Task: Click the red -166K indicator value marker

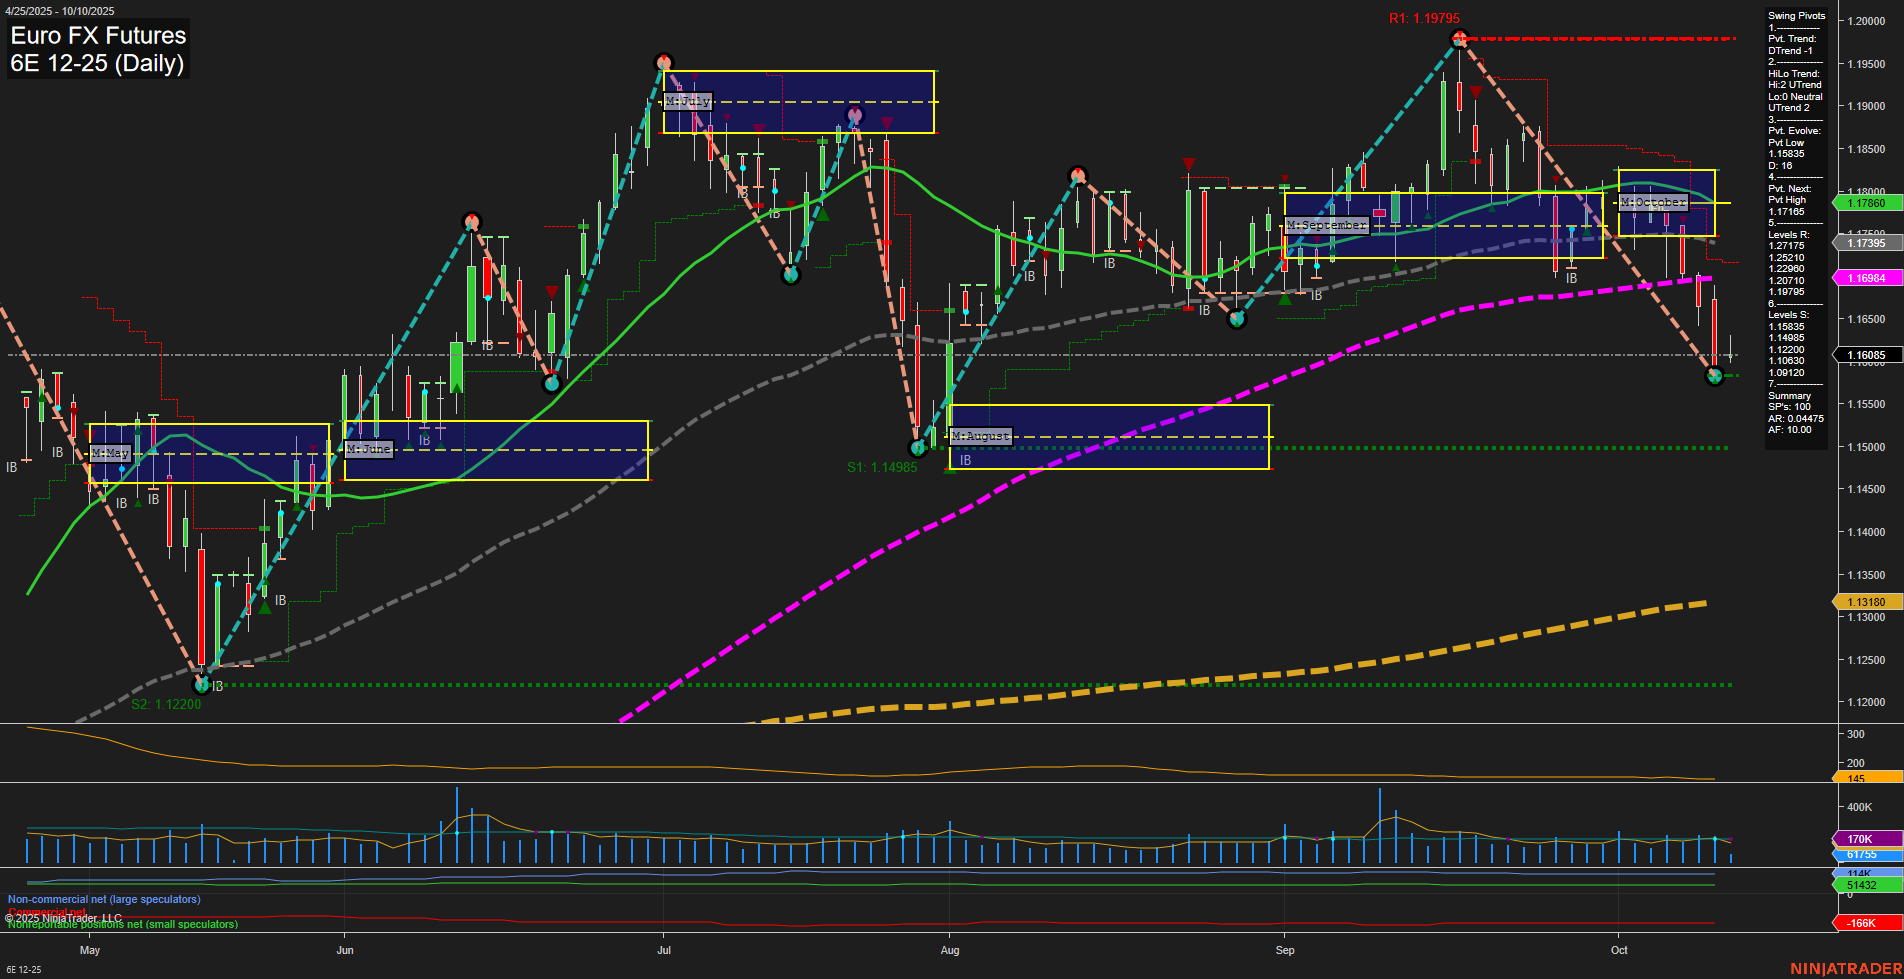Action: [x=1861, y=922]
